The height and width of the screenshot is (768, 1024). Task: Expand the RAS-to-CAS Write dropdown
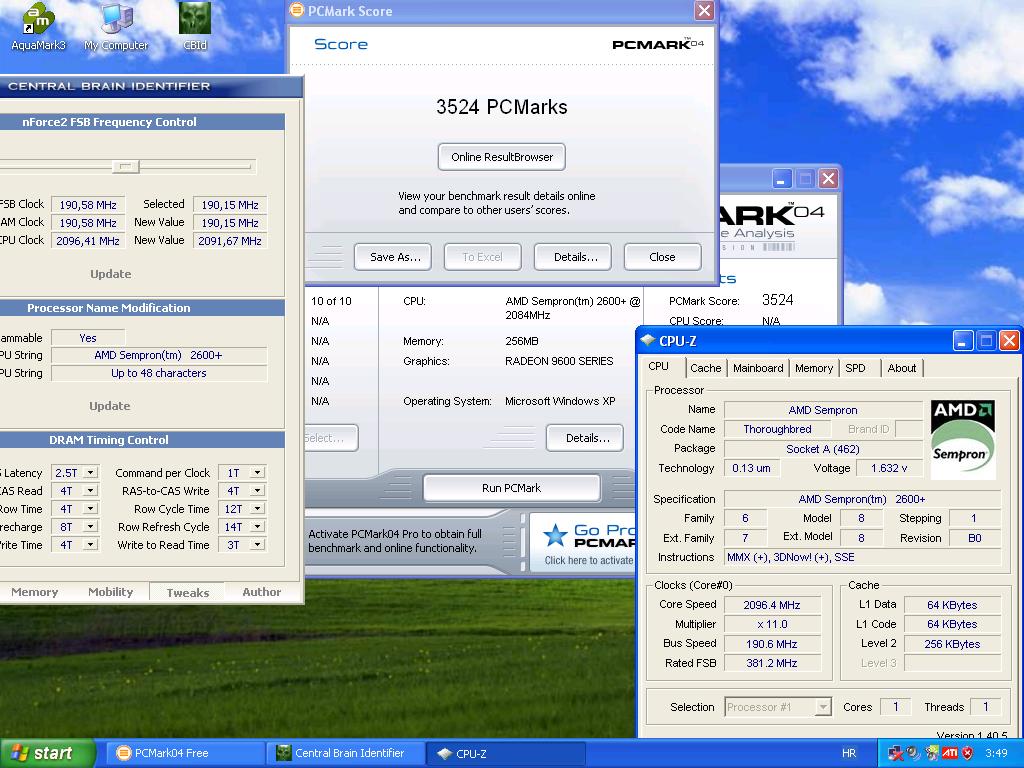pos(258,490)
